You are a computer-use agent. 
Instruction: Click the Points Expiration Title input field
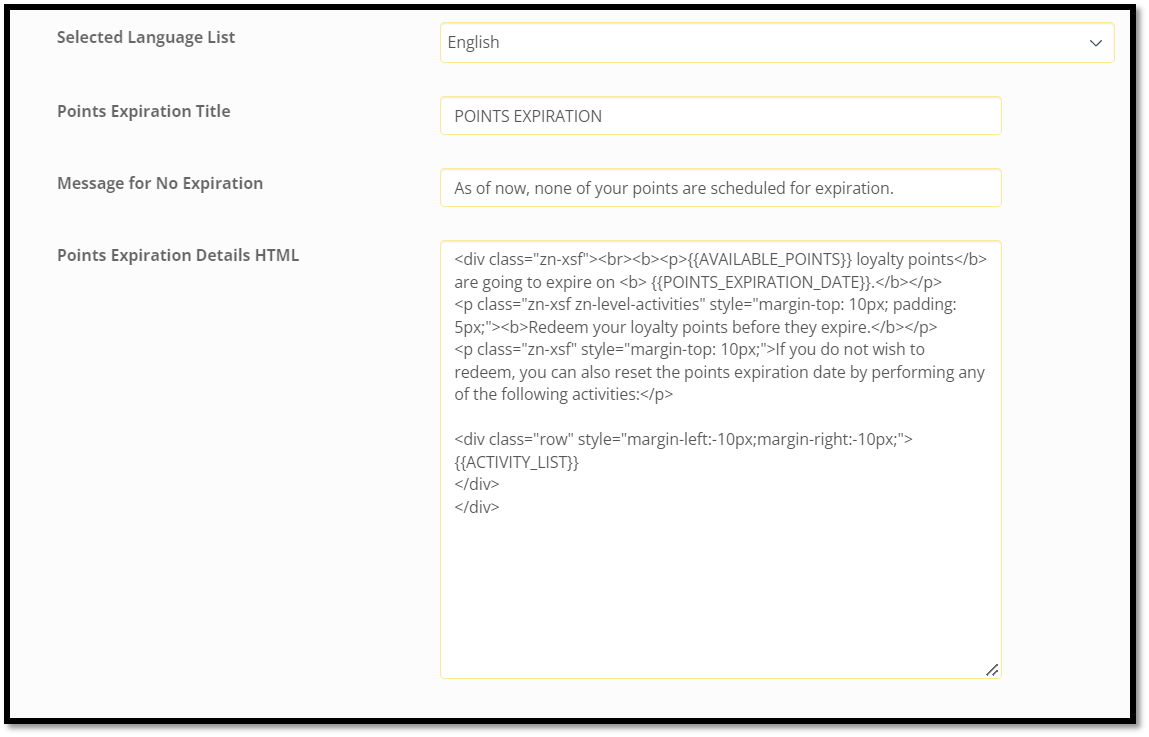[x=720, y=116]
